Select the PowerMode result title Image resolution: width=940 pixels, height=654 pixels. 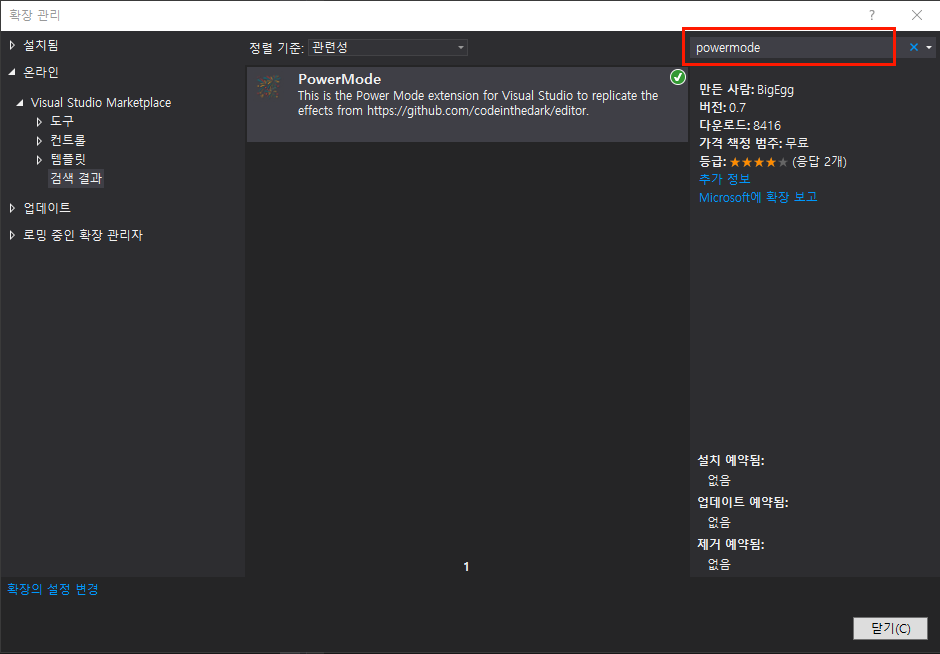click(x=339, y=79)
